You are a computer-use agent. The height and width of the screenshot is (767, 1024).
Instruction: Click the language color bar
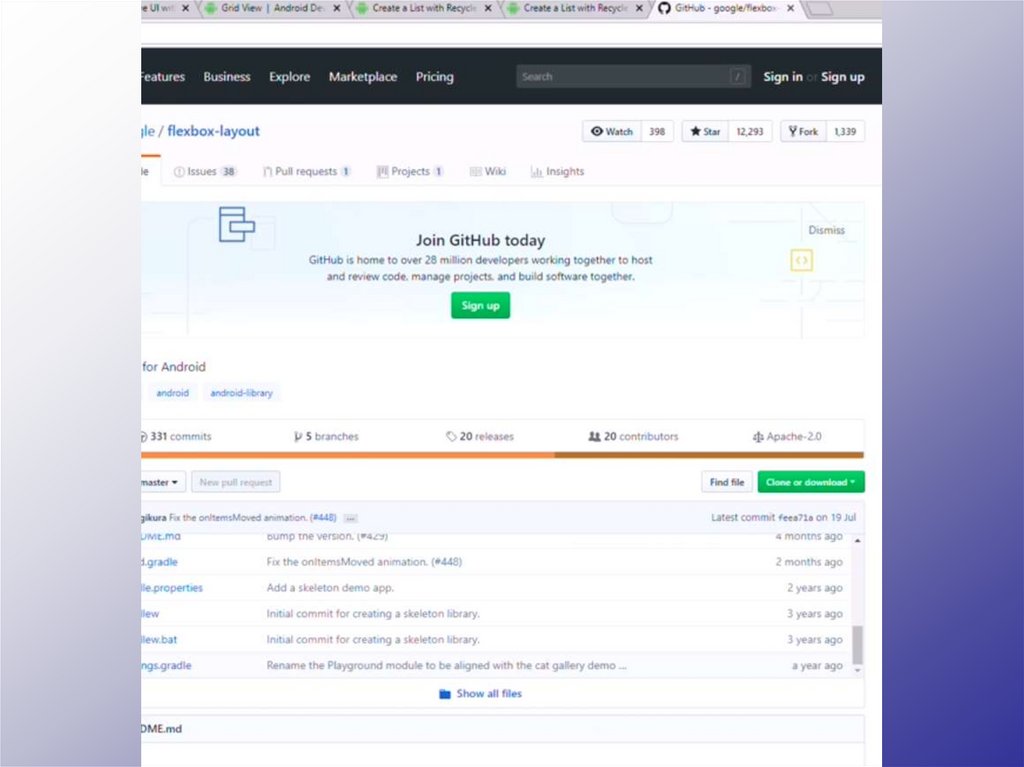(x=502, y=455)
